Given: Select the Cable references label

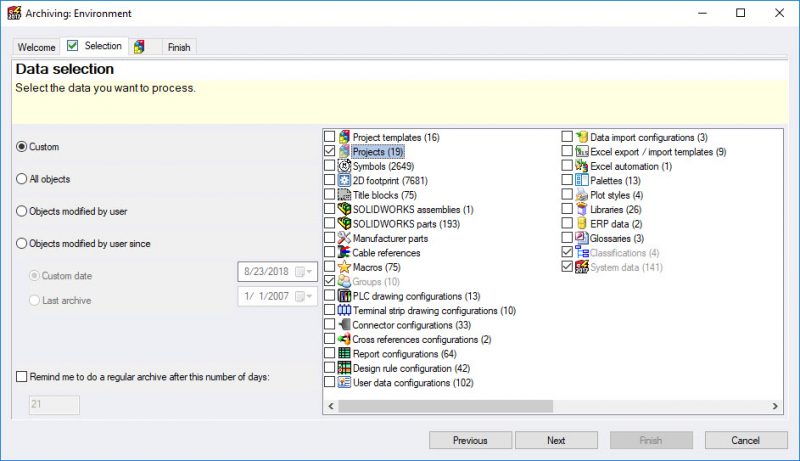Looking at the screenshot, I should click(x=386, y=253).
